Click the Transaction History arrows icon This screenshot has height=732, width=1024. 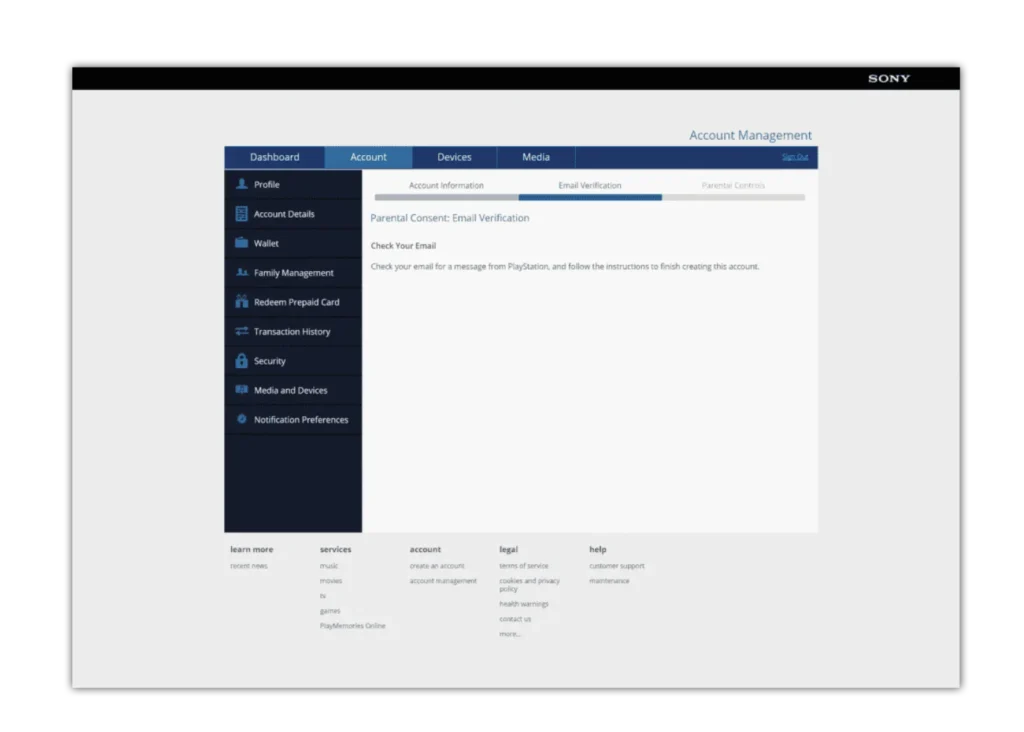(x=242, y=331)
